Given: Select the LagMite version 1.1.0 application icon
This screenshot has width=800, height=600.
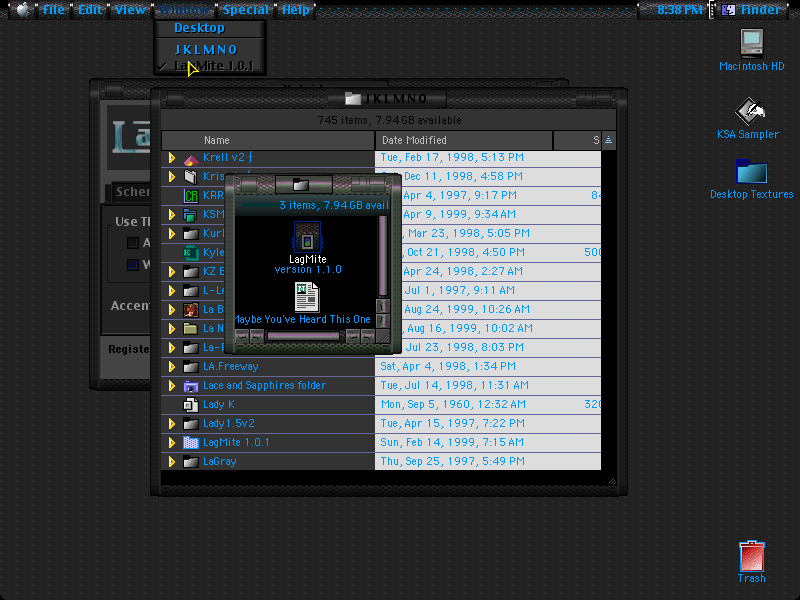Looking at the screenshot, I should 307,237.
